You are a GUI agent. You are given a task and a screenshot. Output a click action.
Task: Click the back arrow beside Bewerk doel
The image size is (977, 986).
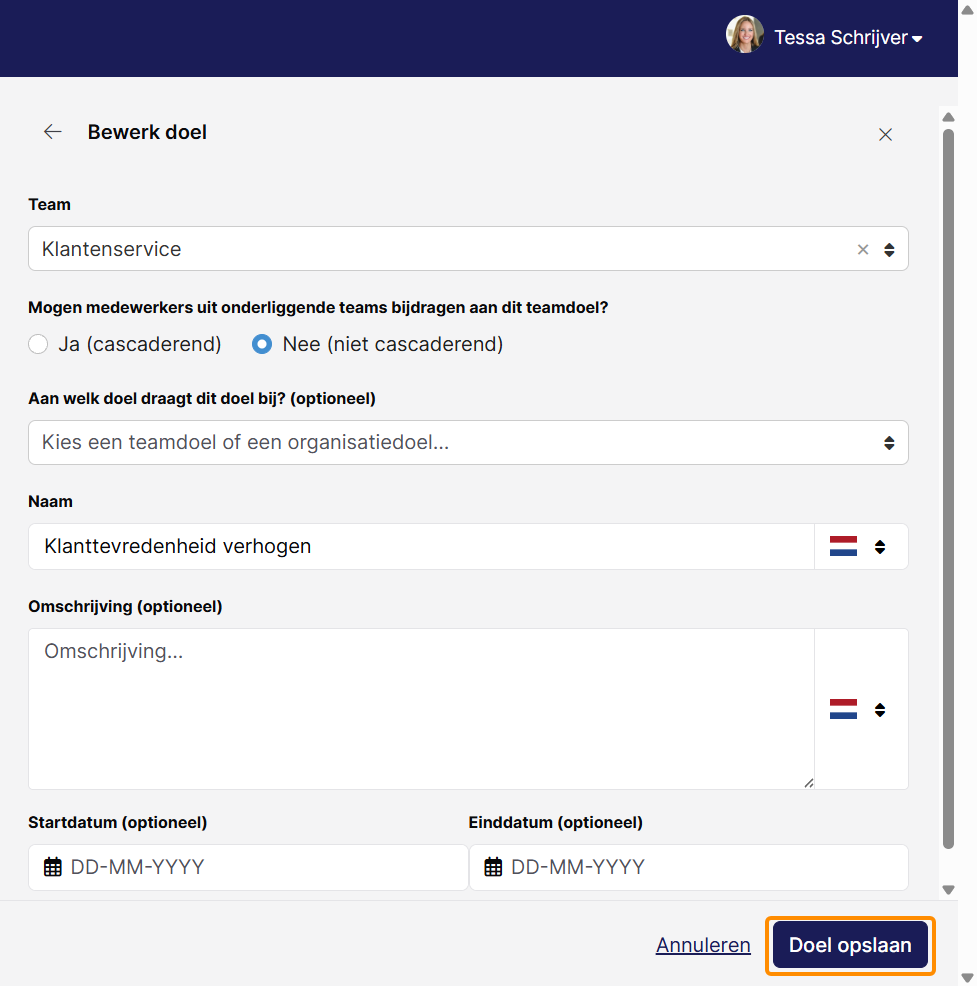point(53,131)
